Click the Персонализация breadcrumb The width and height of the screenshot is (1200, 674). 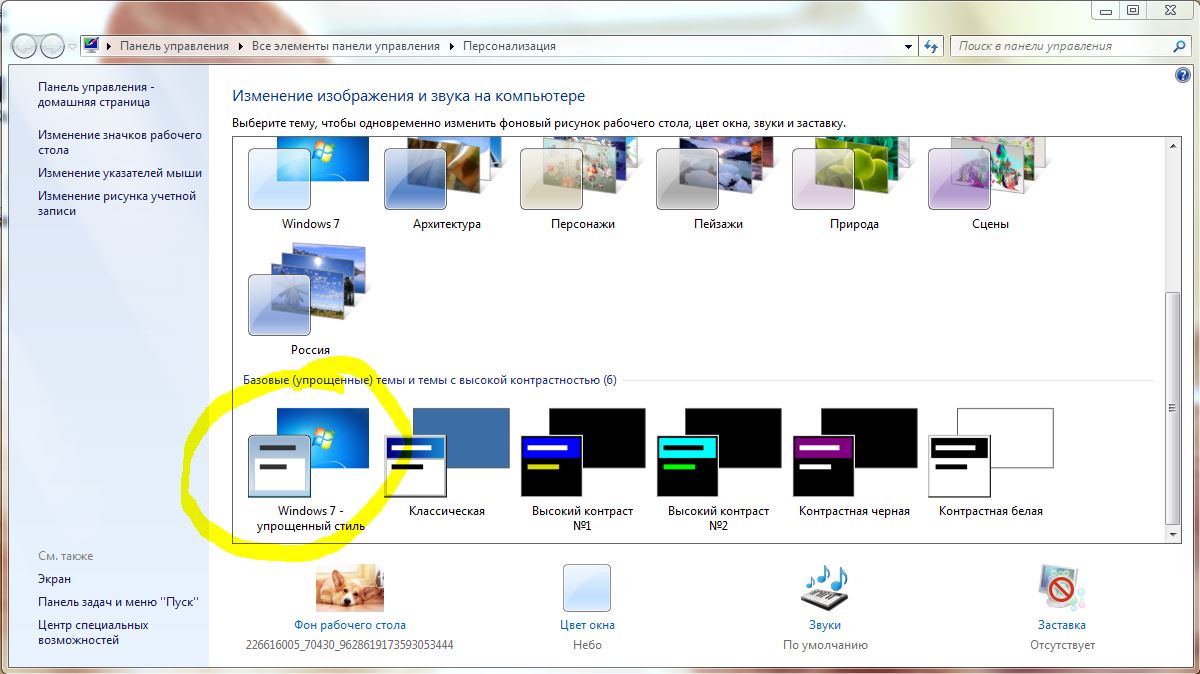509,46
